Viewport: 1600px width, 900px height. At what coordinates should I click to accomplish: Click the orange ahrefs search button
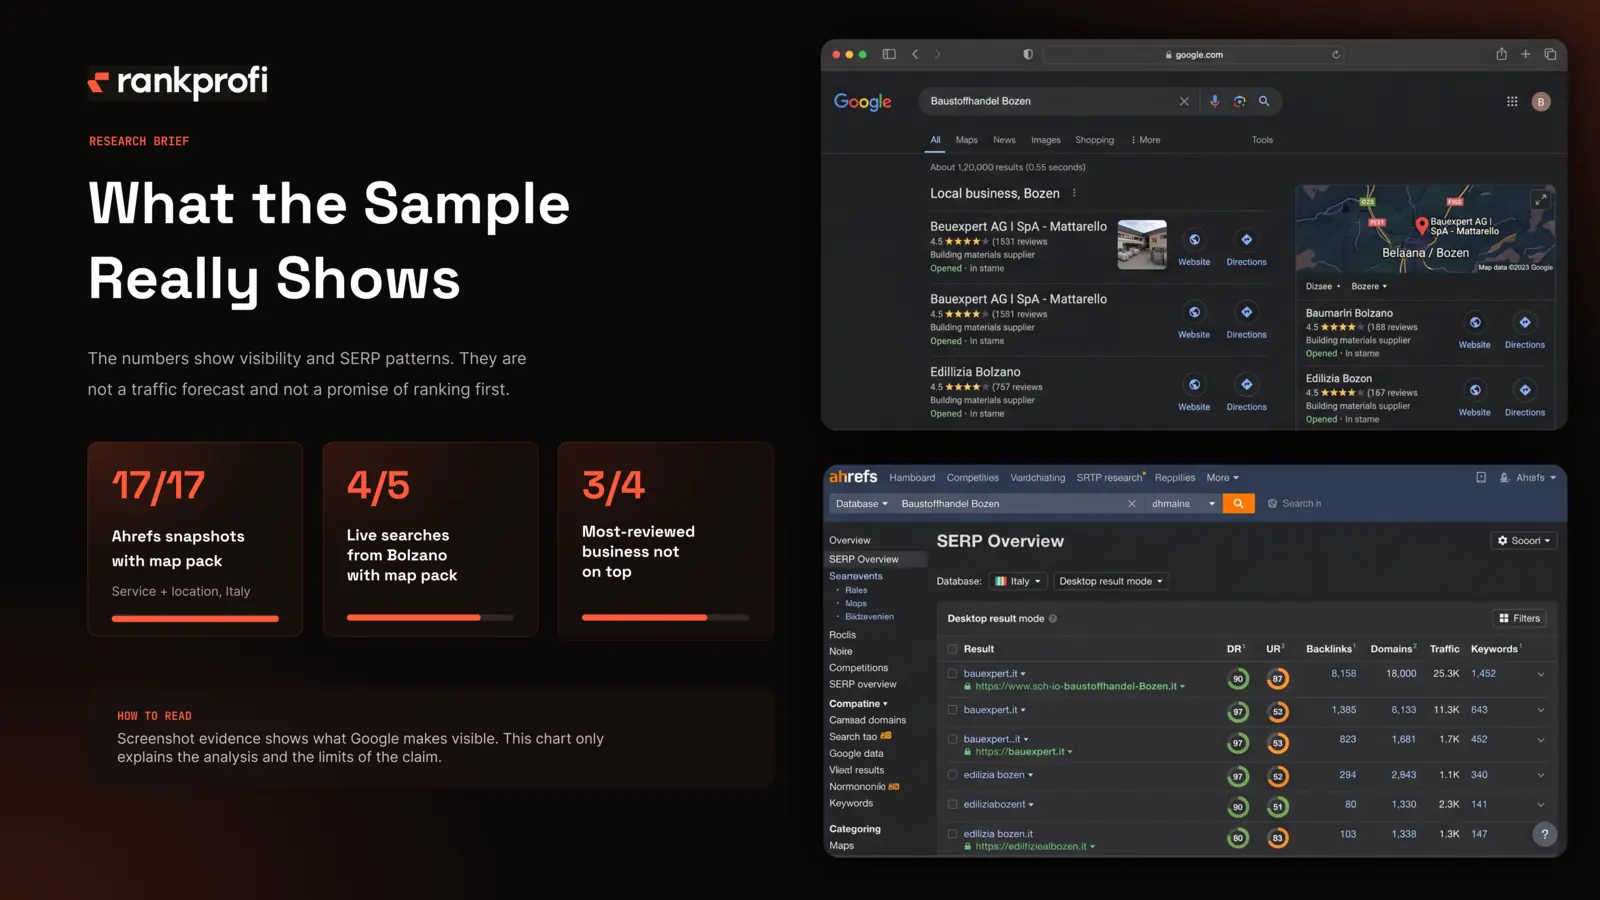pyautogui.click(x=1238, y=503)
